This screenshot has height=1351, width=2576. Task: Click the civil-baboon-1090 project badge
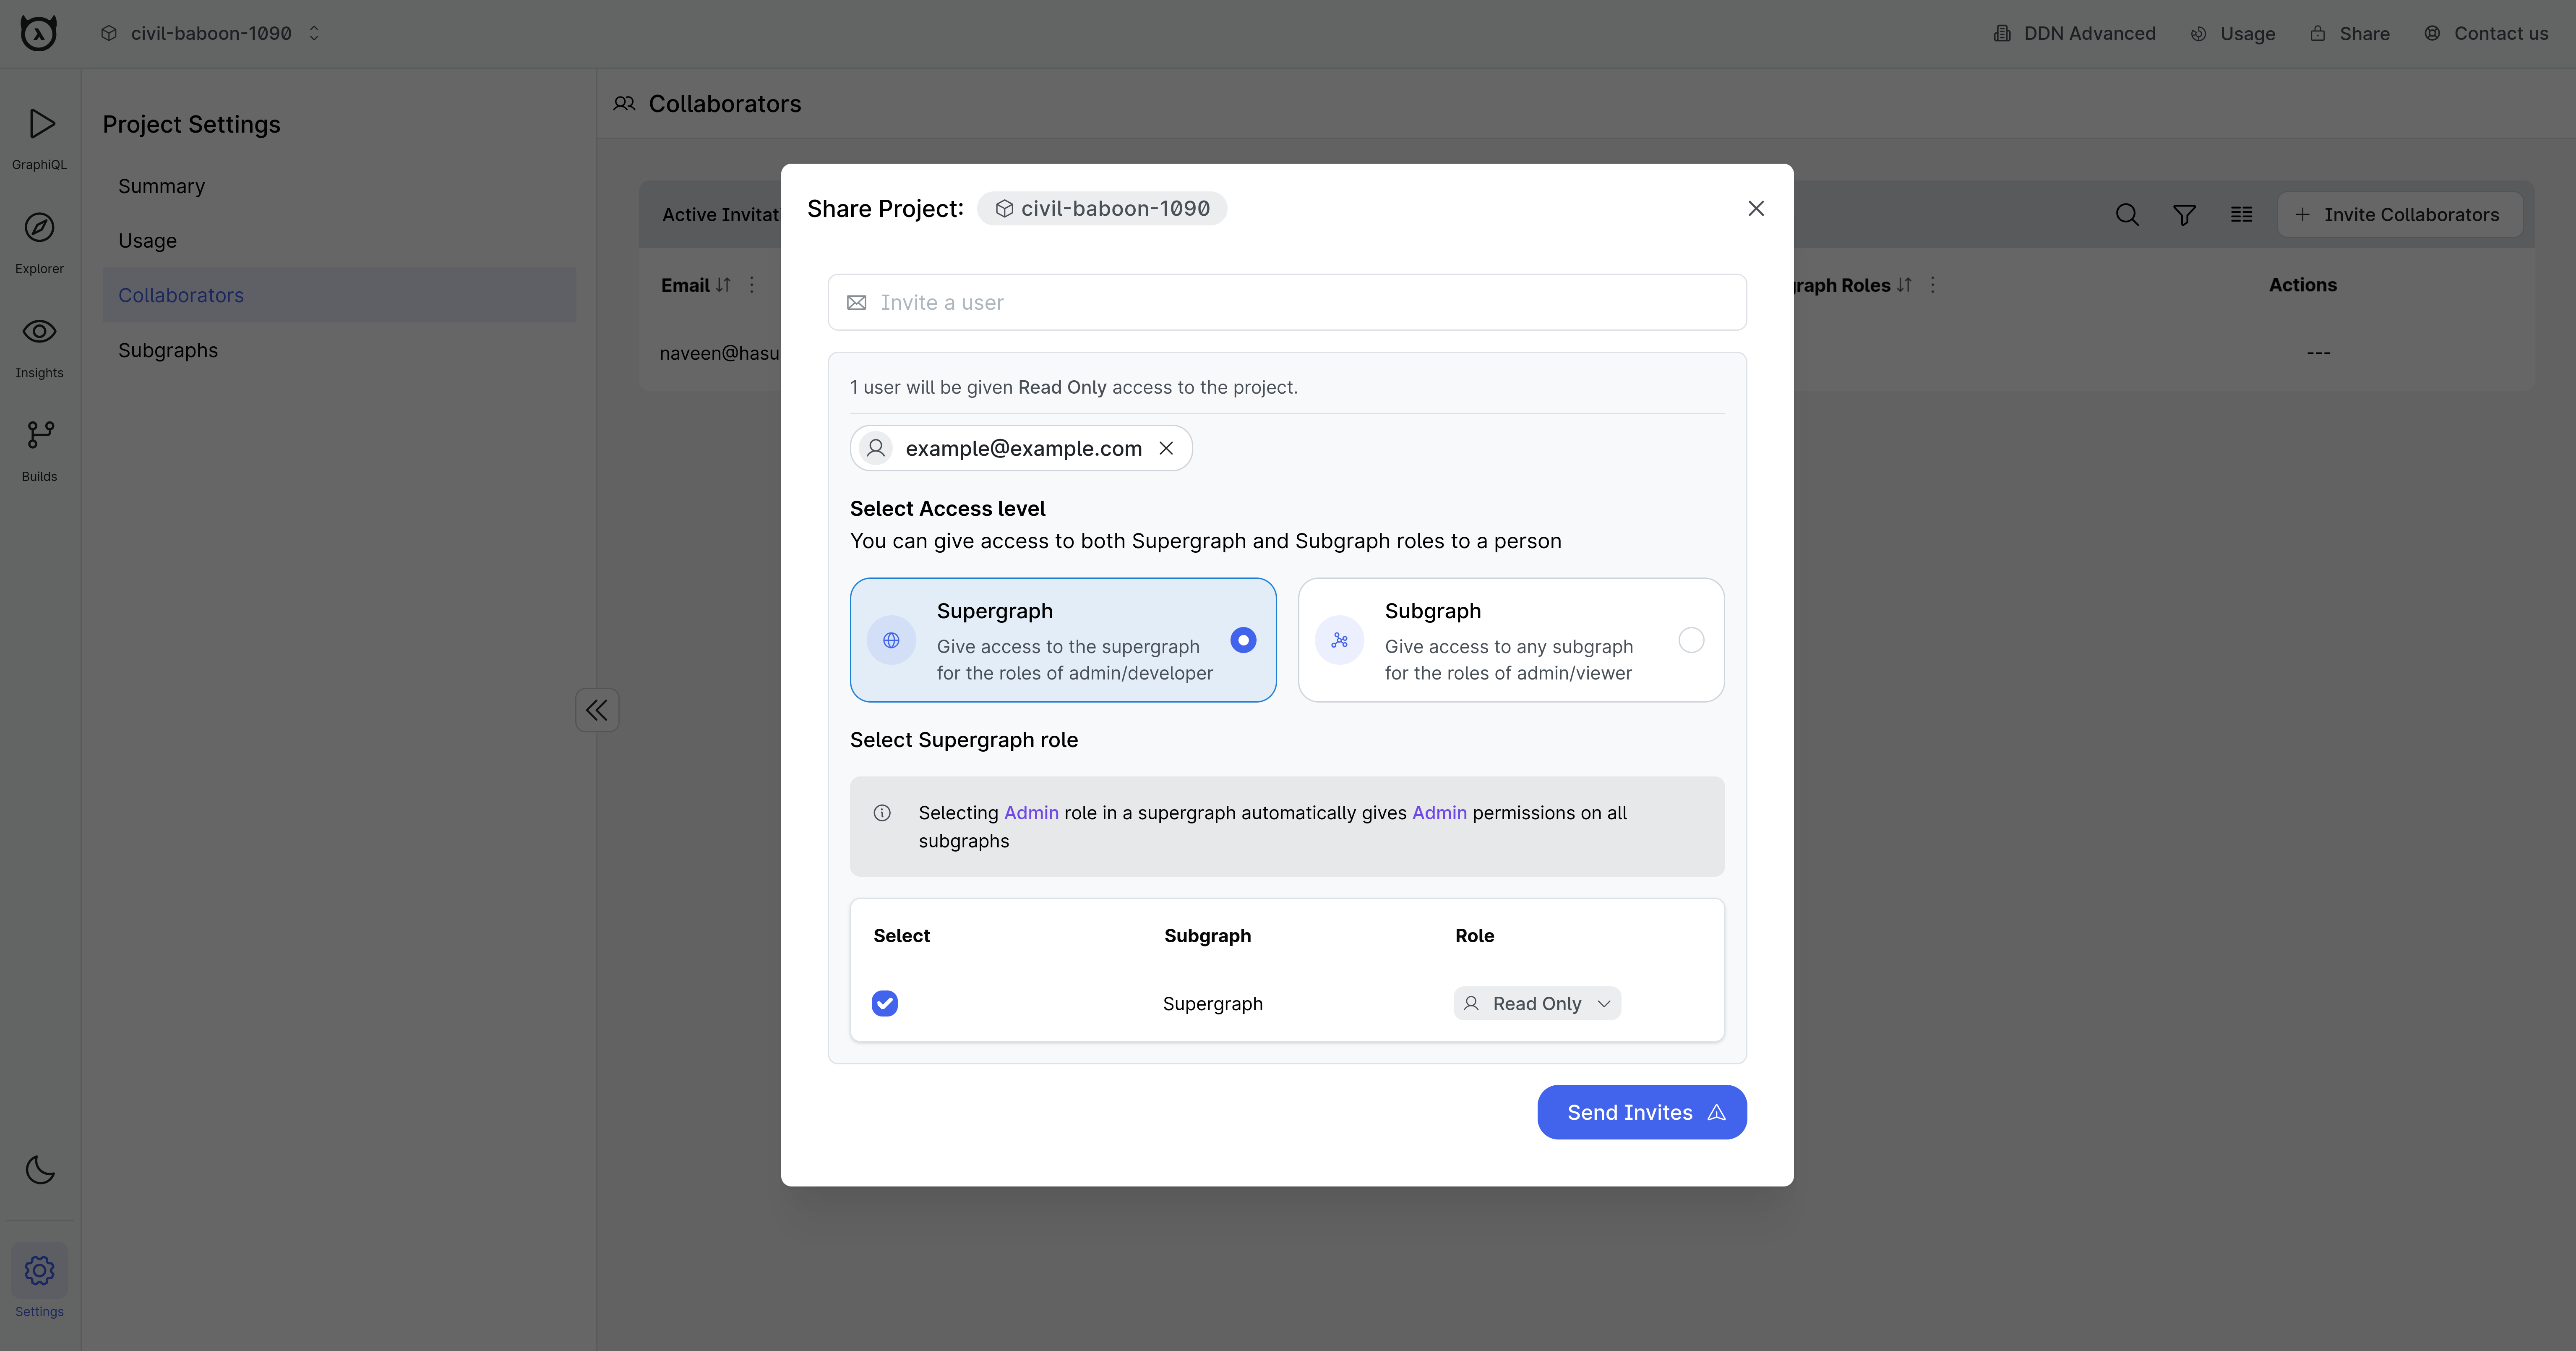1102,208
